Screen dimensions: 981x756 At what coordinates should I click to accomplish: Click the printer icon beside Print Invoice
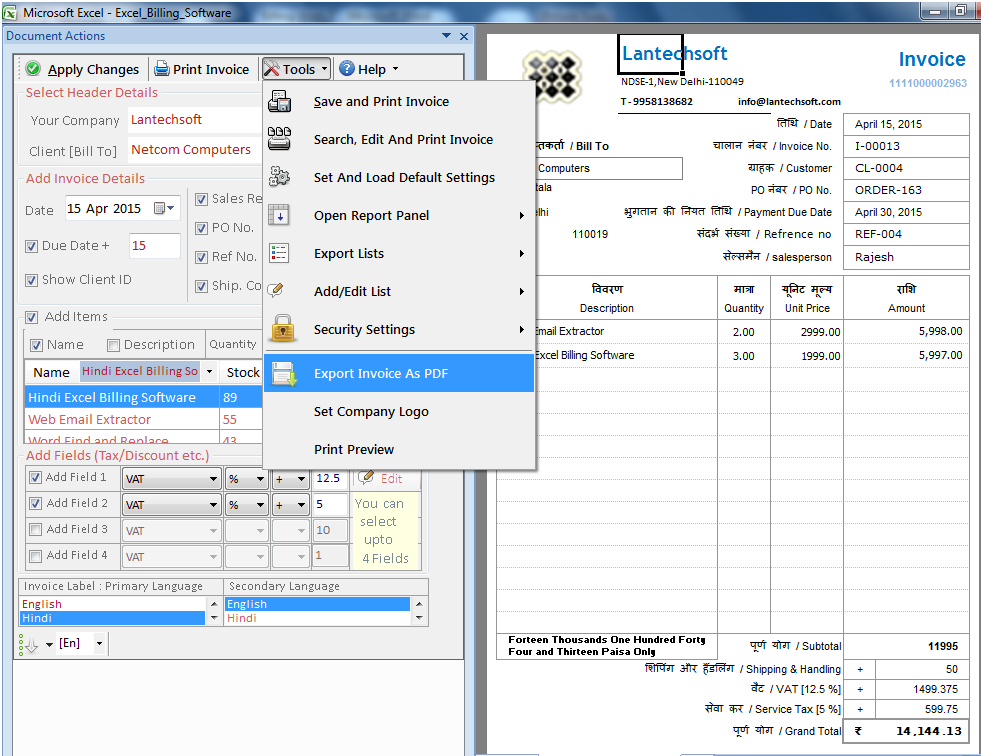pos(162,68)
